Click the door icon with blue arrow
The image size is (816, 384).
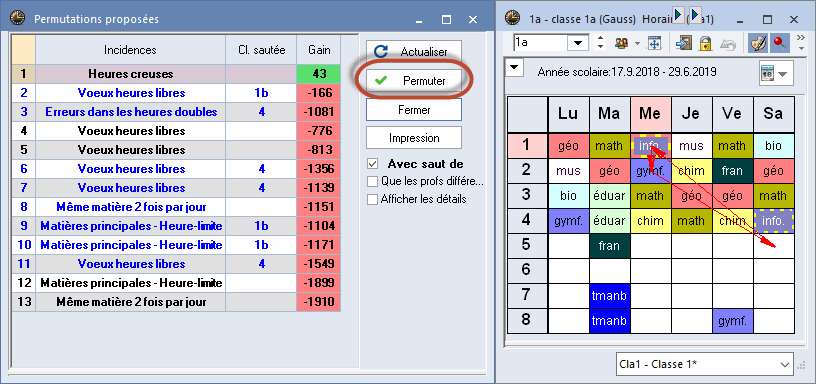683,44
